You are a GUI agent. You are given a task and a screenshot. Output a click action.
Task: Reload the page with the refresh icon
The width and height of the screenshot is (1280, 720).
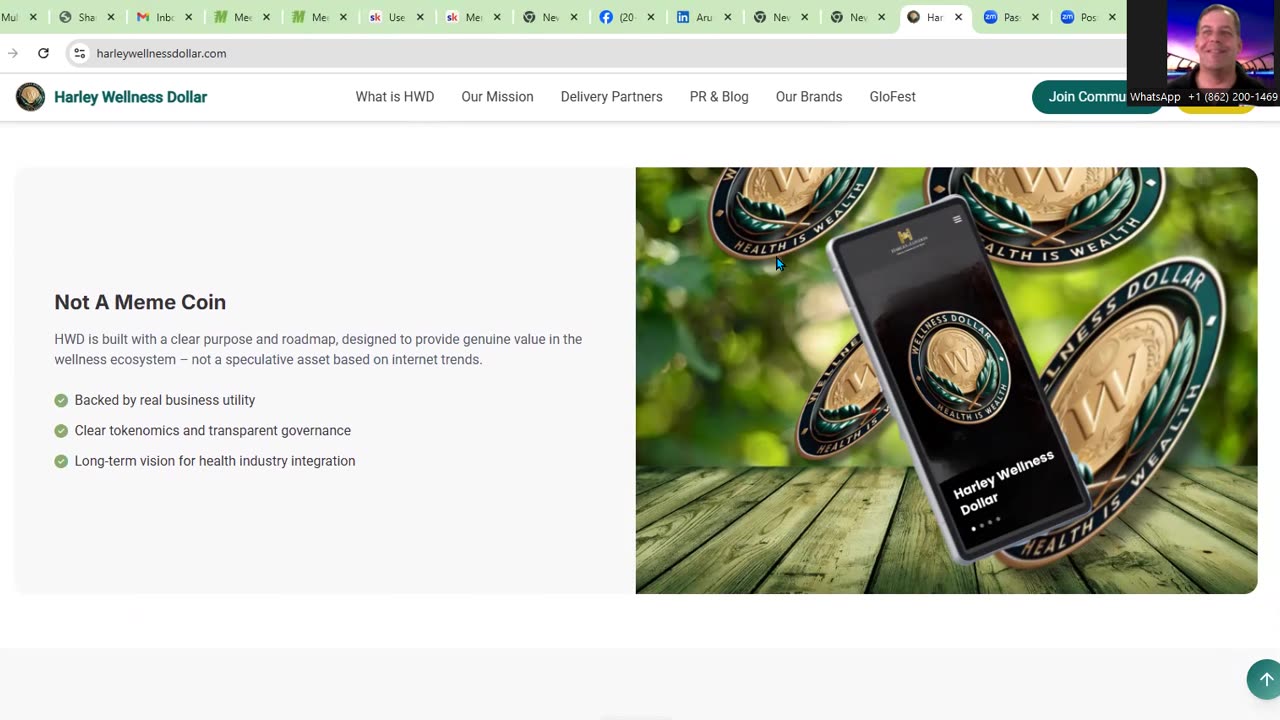click(x=43, y=53)
